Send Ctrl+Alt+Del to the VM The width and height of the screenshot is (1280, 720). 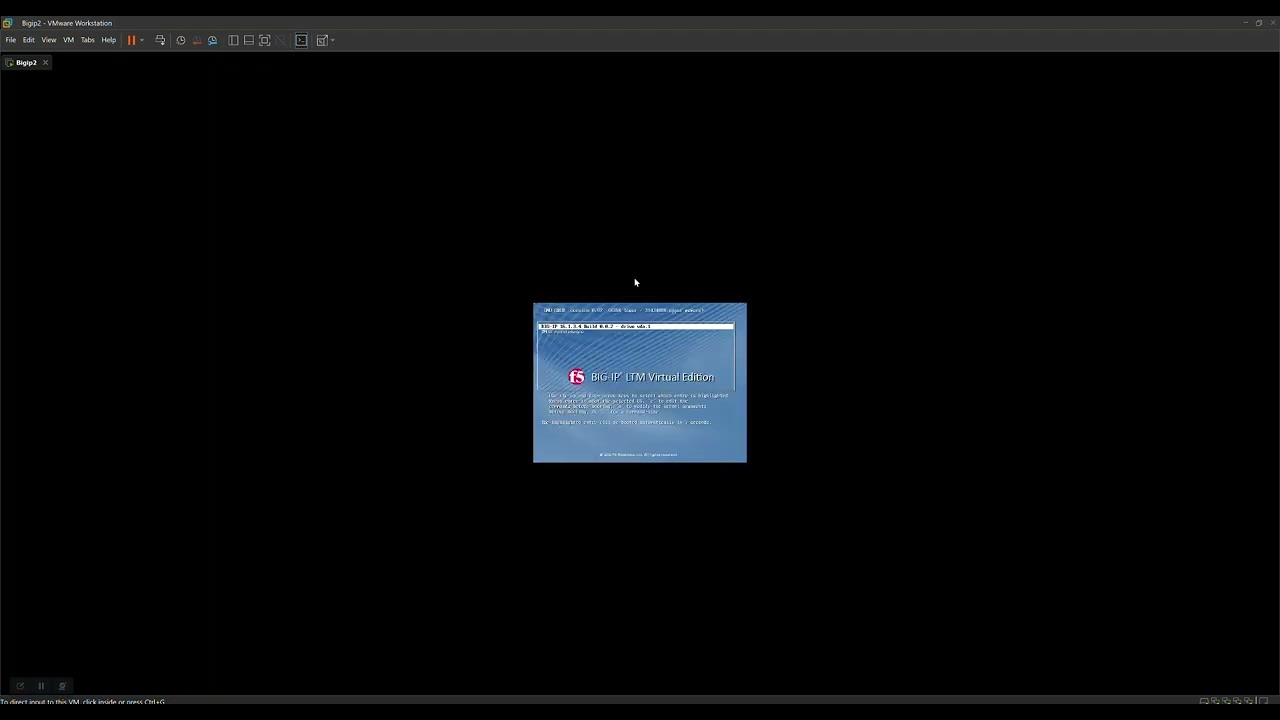(160, 40)
